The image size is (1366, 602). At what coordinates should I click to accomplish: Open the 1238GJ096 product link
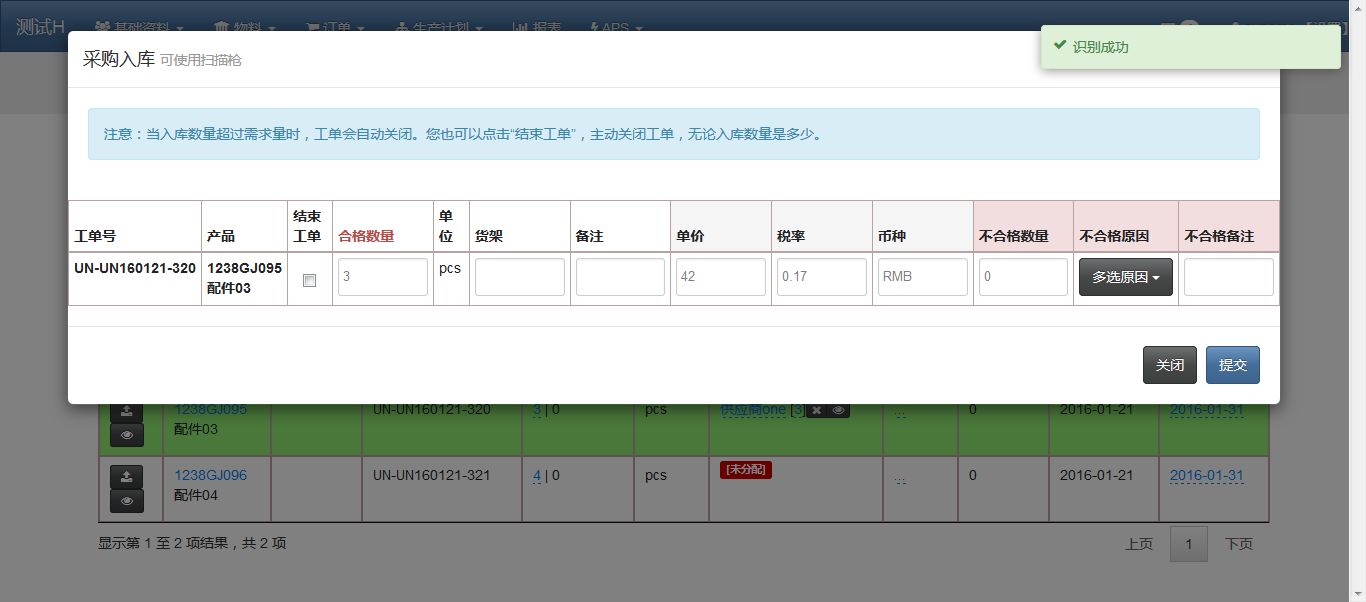210,475
